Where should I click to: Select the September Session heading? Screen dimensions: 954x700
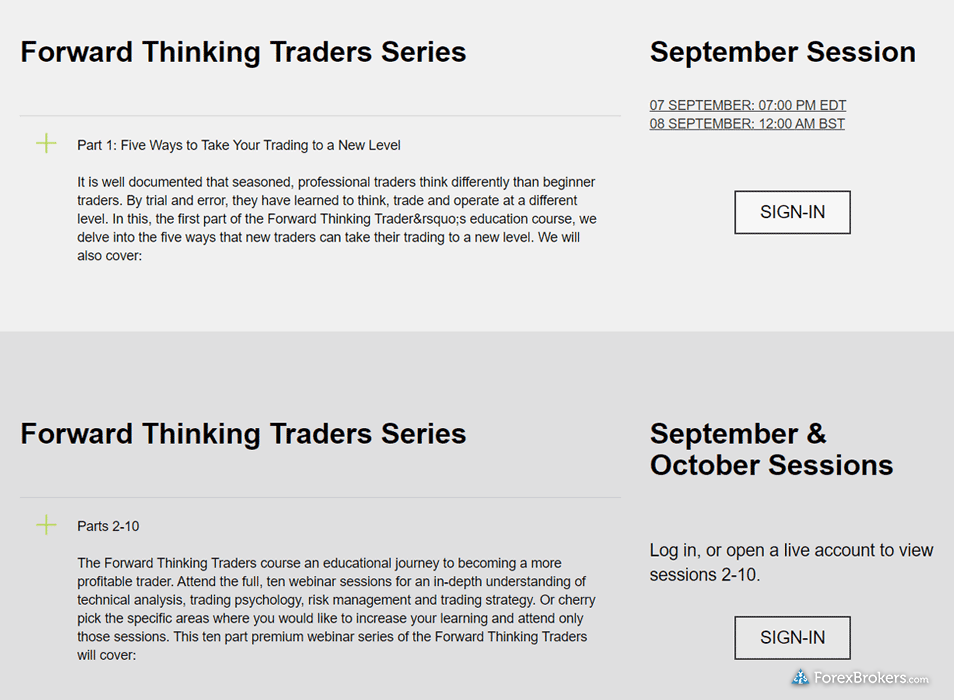pyautogui.click(x=782, y=52)
